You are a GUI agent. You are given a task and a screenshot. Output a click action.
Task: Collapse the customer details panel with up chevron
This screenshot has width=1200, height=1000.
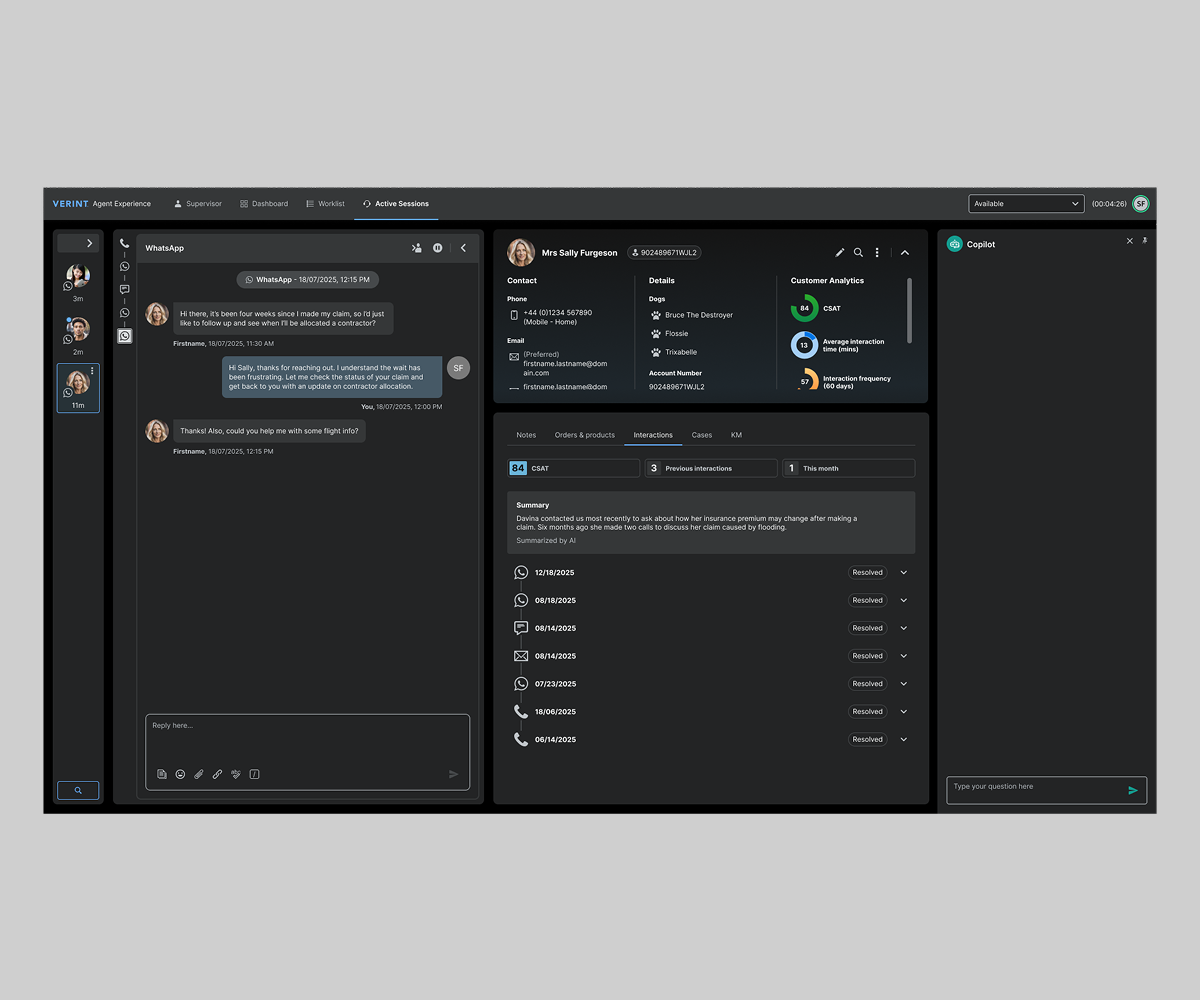coord(905,253)
